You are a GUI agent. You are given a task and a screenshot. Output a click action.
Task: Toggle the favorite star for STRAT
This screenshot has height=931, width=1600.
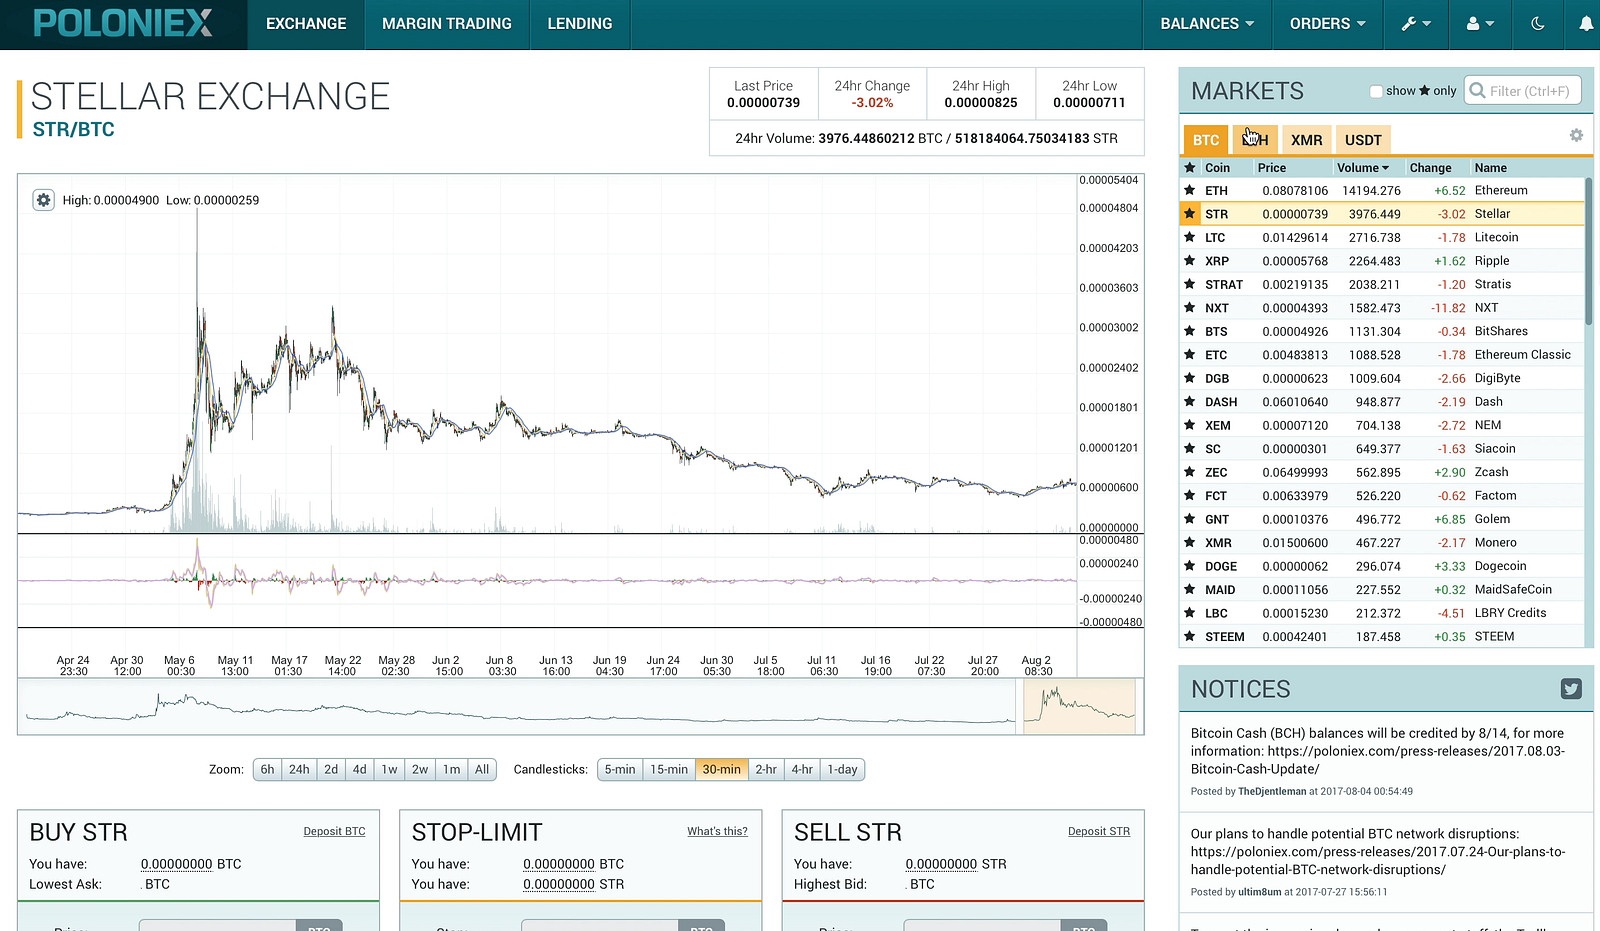[x=1190, y=284]
